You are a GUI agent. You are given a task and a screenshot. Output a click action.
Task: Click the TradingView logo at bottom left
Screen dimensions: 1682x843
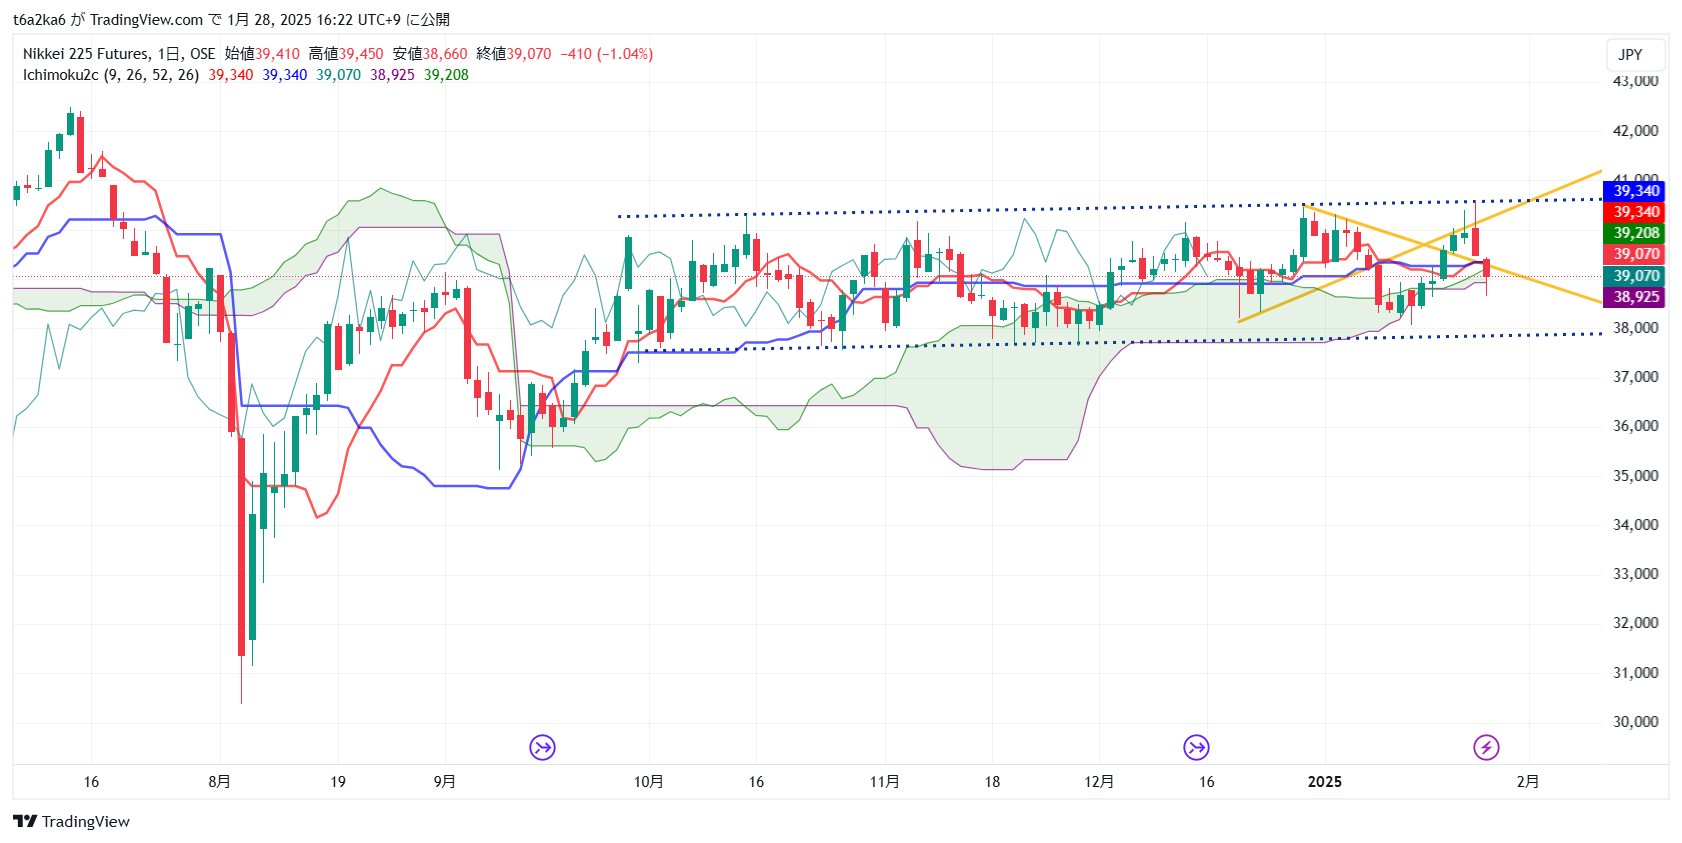tap(72, 821)
